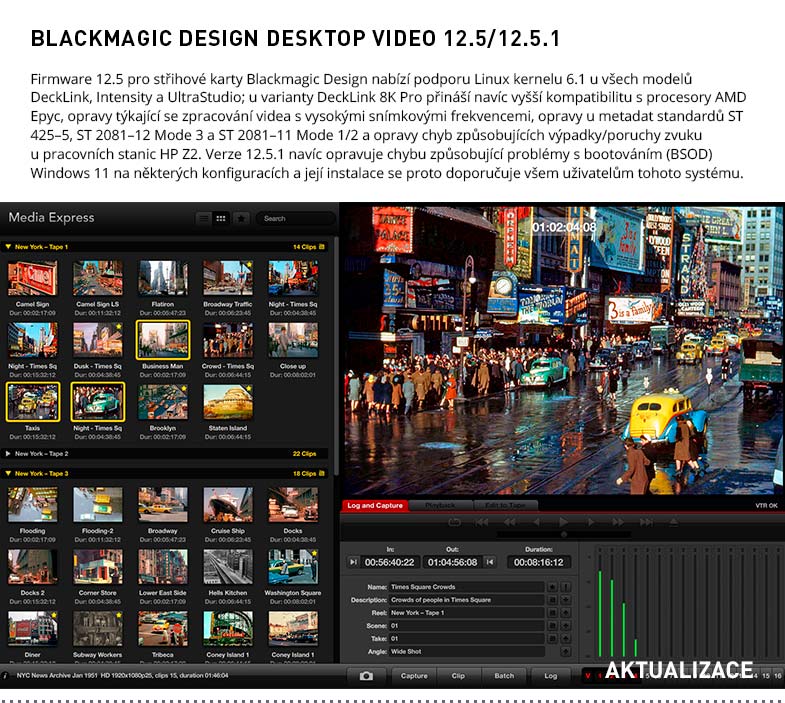This screenshot has height=703, width=785.
Task: Select the Cruise Ship clip thumbnail
Action: (x=228, y=505)
